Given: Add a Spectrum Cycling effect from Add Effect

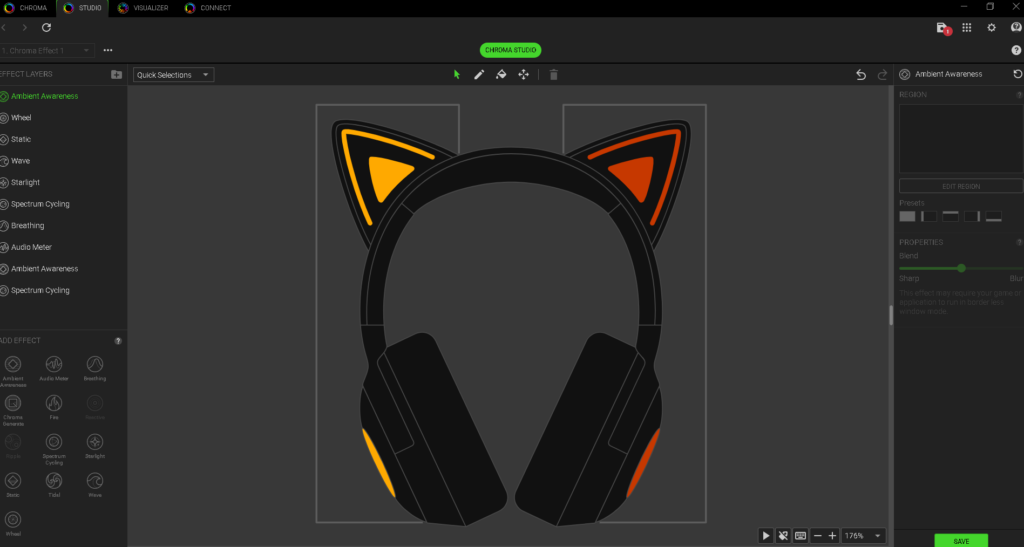Looking at the screenshot, I should (54, 449).
